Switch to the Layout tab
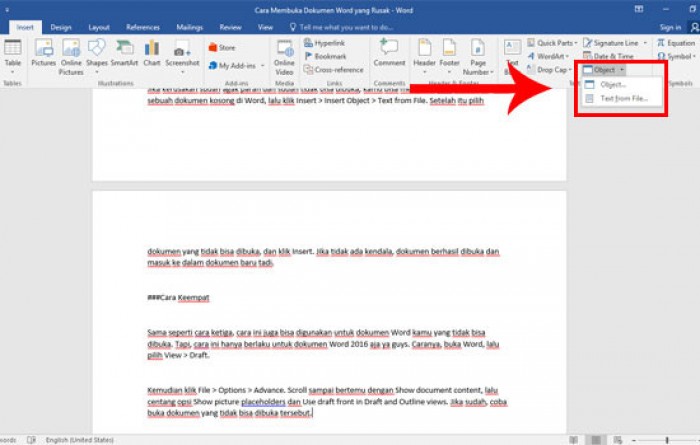 [99, 27]
